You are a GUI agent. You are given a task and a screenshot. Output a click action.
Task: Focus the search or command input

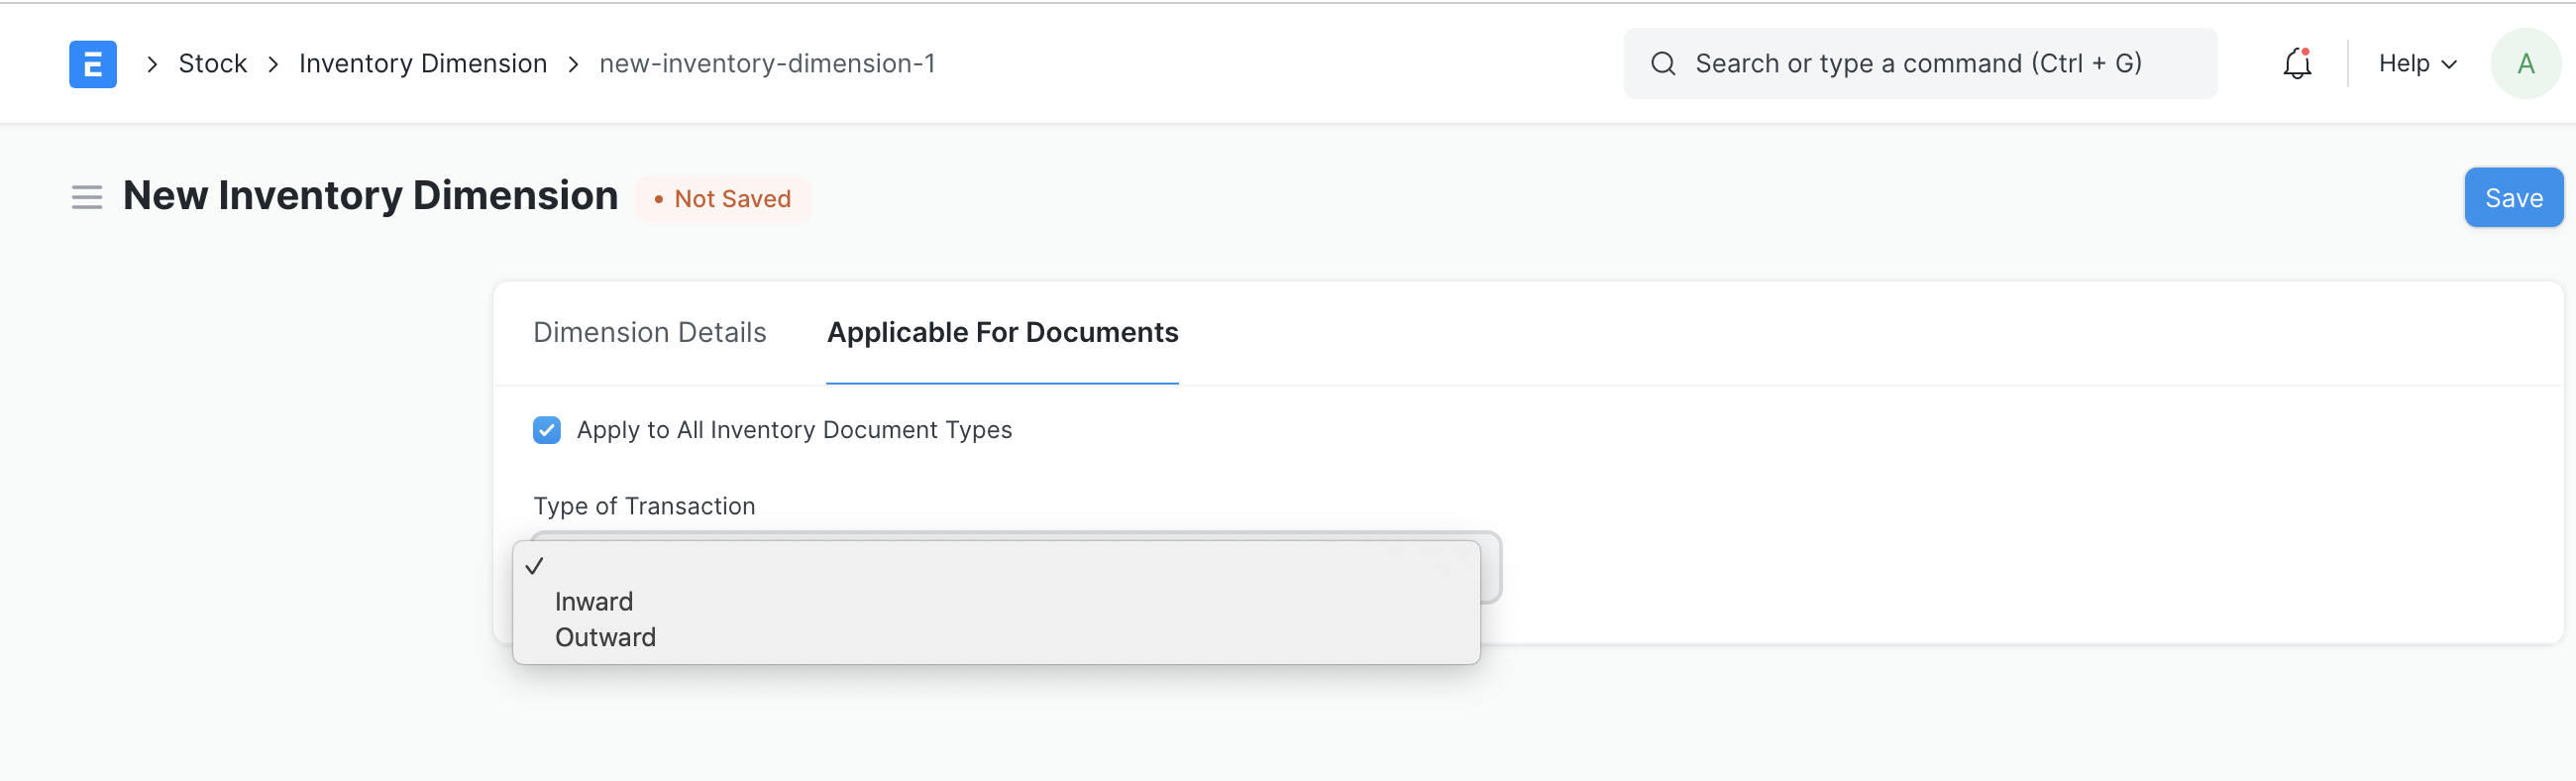[x=1920, y=64]
